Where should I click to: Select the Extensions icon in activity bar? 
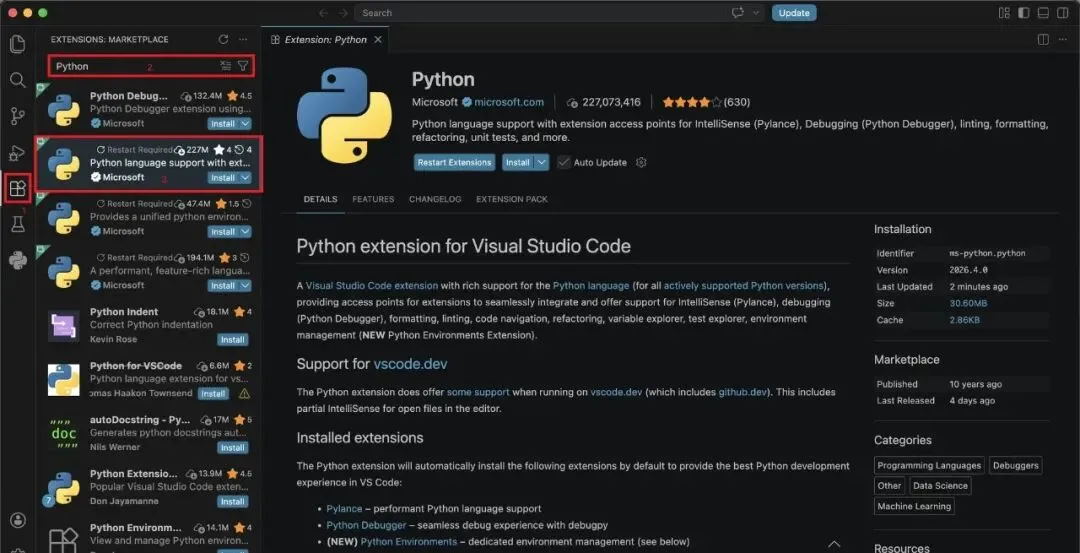click(x=17, y=188)
